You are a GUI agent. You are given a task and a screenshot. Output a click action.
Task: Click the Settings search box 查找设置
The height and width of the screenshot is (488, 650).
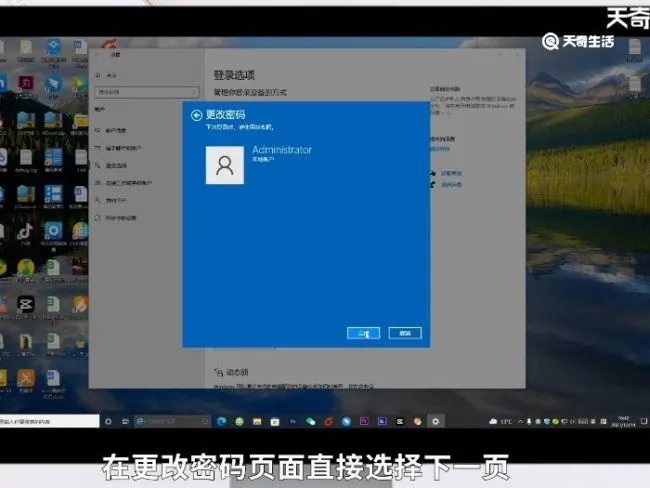click(147, 92)
